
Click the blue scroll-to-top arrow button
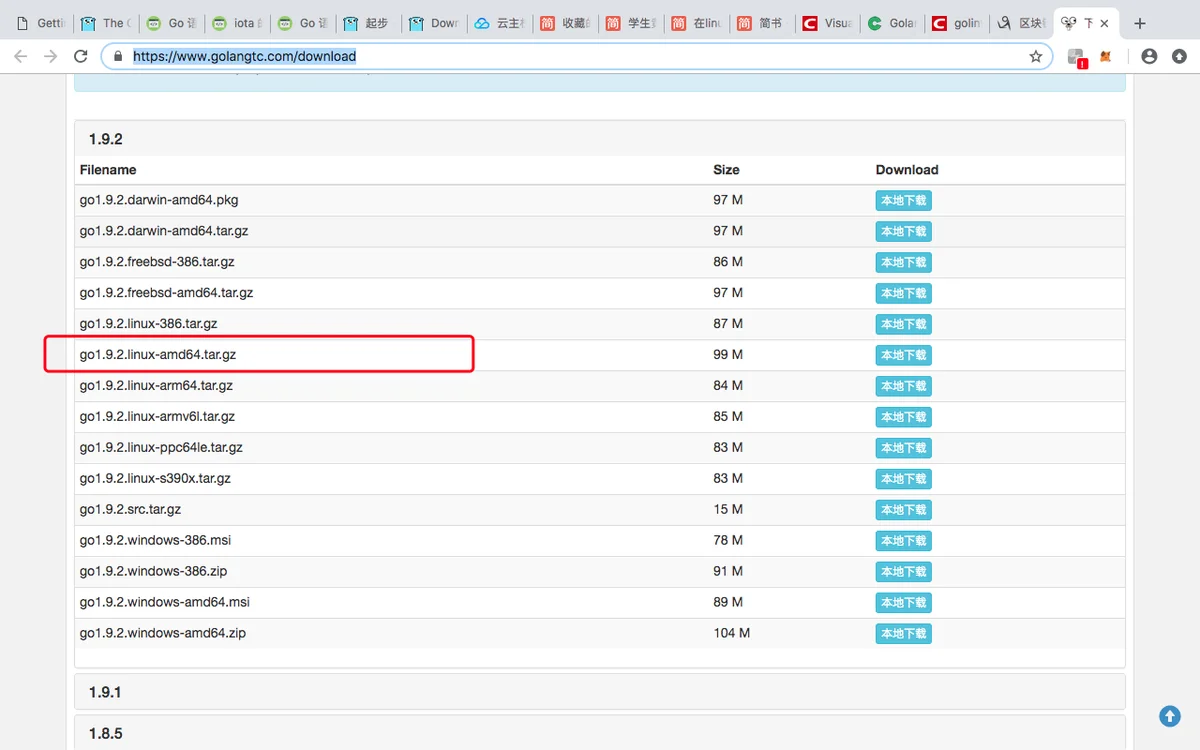tap(1169, 716)
